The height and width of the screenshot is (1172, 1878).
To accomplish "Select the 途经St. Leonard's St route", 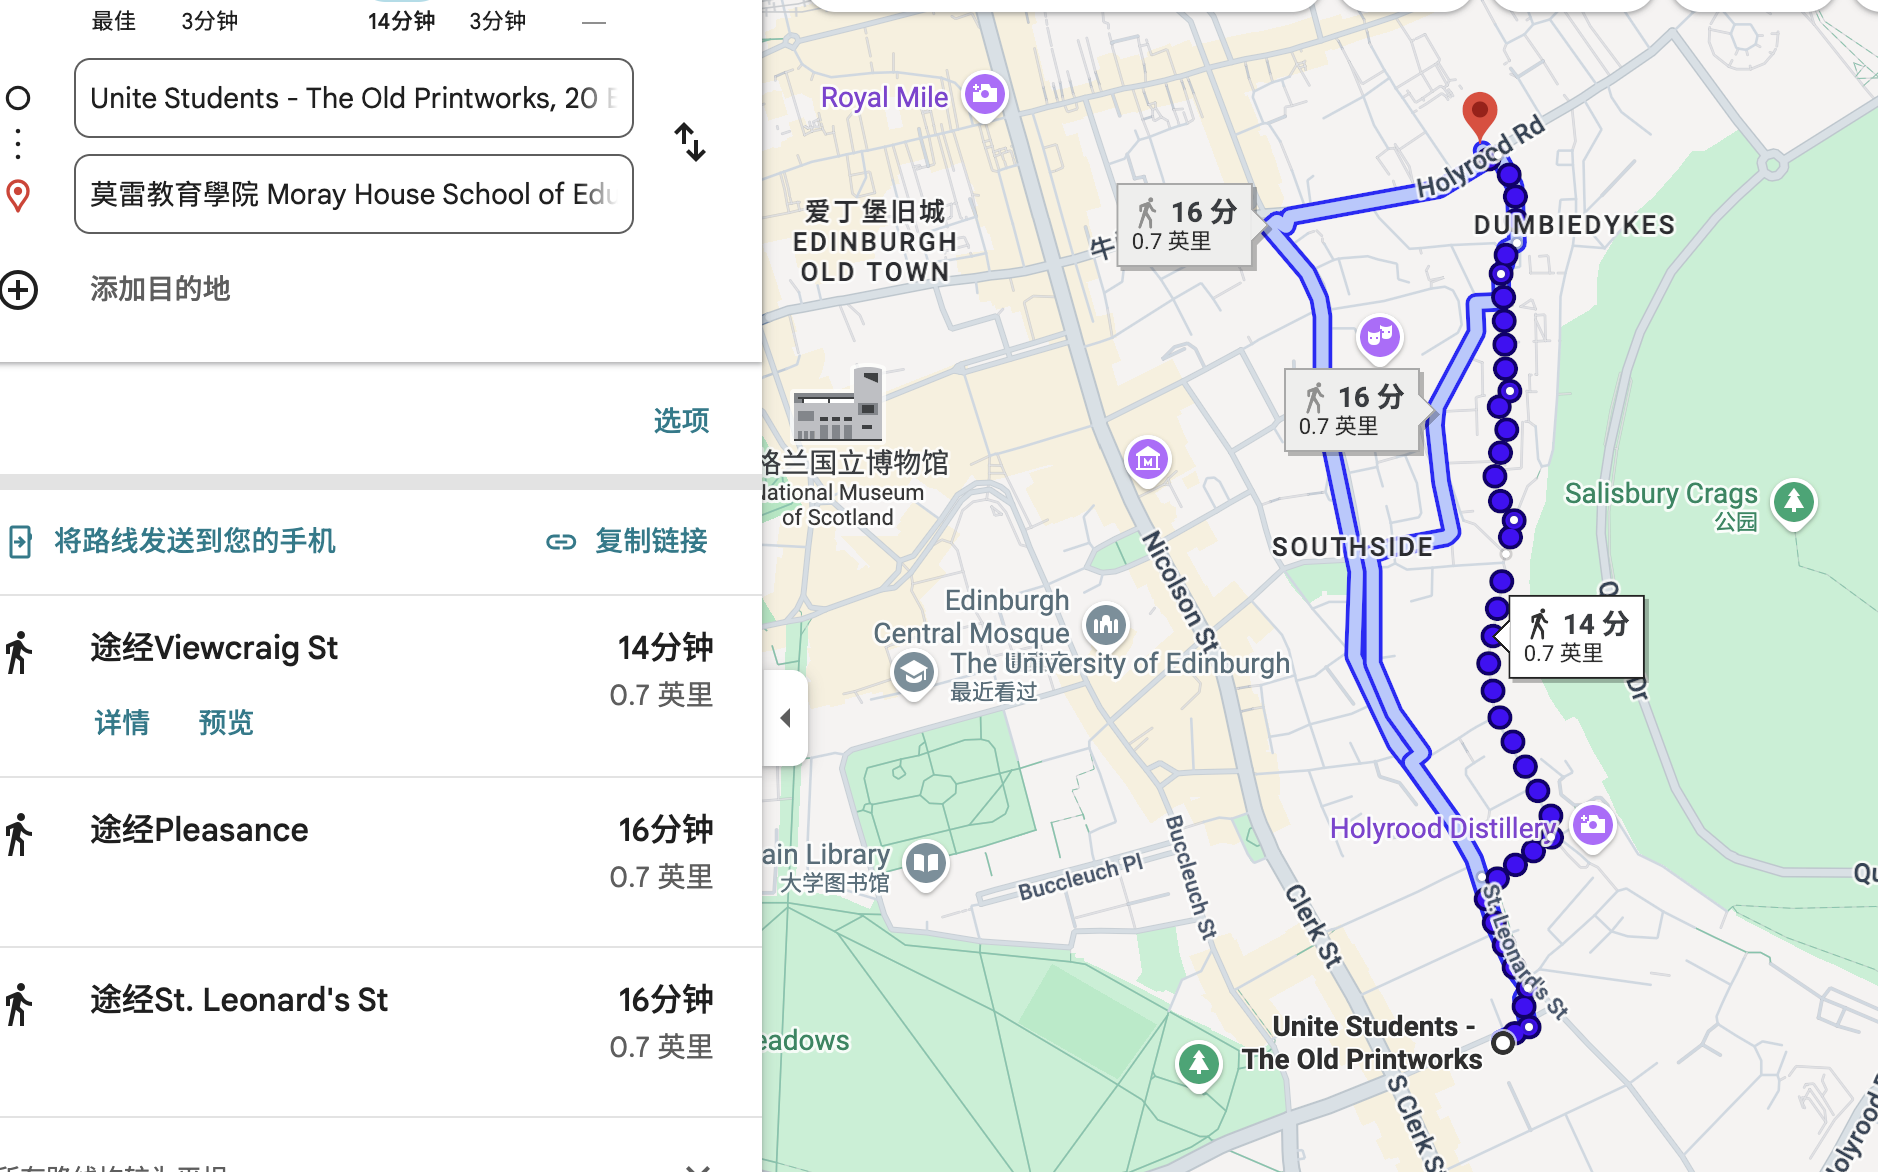I will (239, 1000).
